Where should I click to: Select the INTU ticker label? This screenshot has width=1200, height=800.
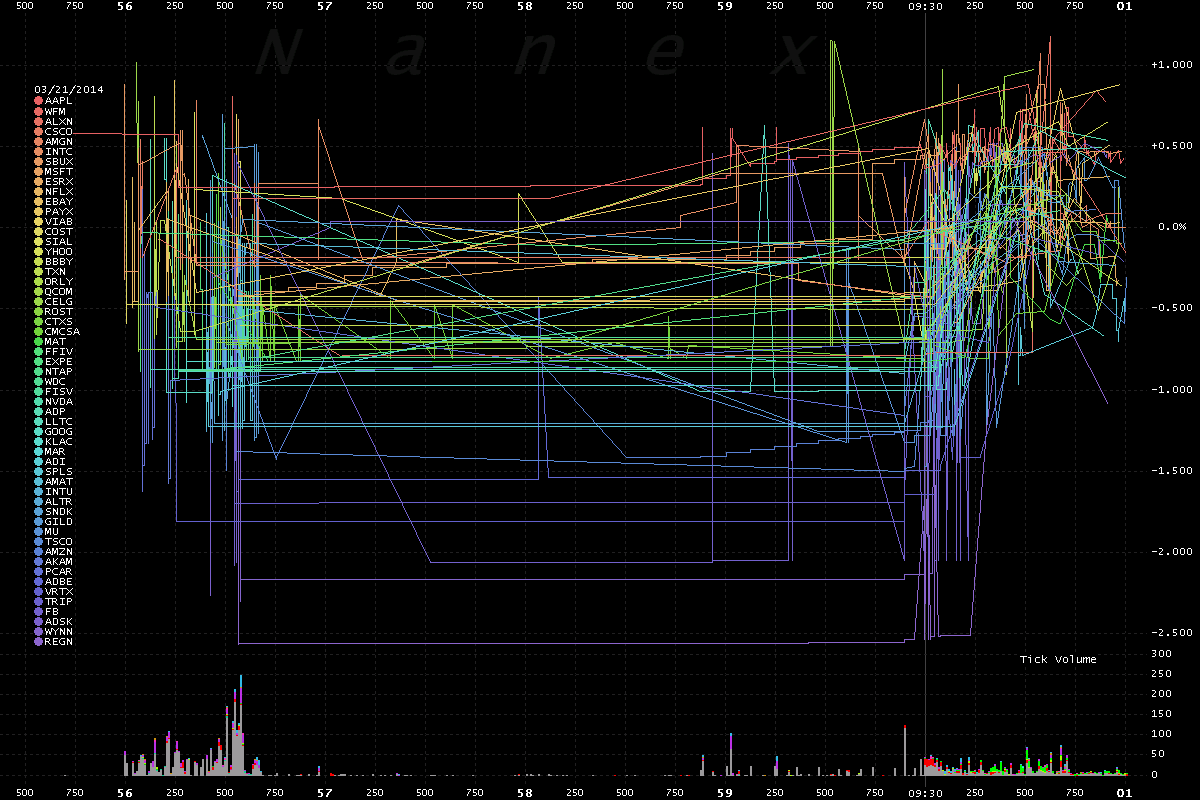point(59,491)
